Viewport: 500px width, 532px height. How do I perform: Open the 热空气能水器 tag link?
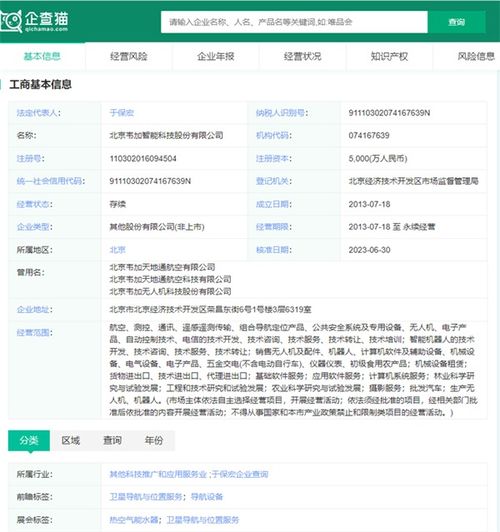(134, 520)
